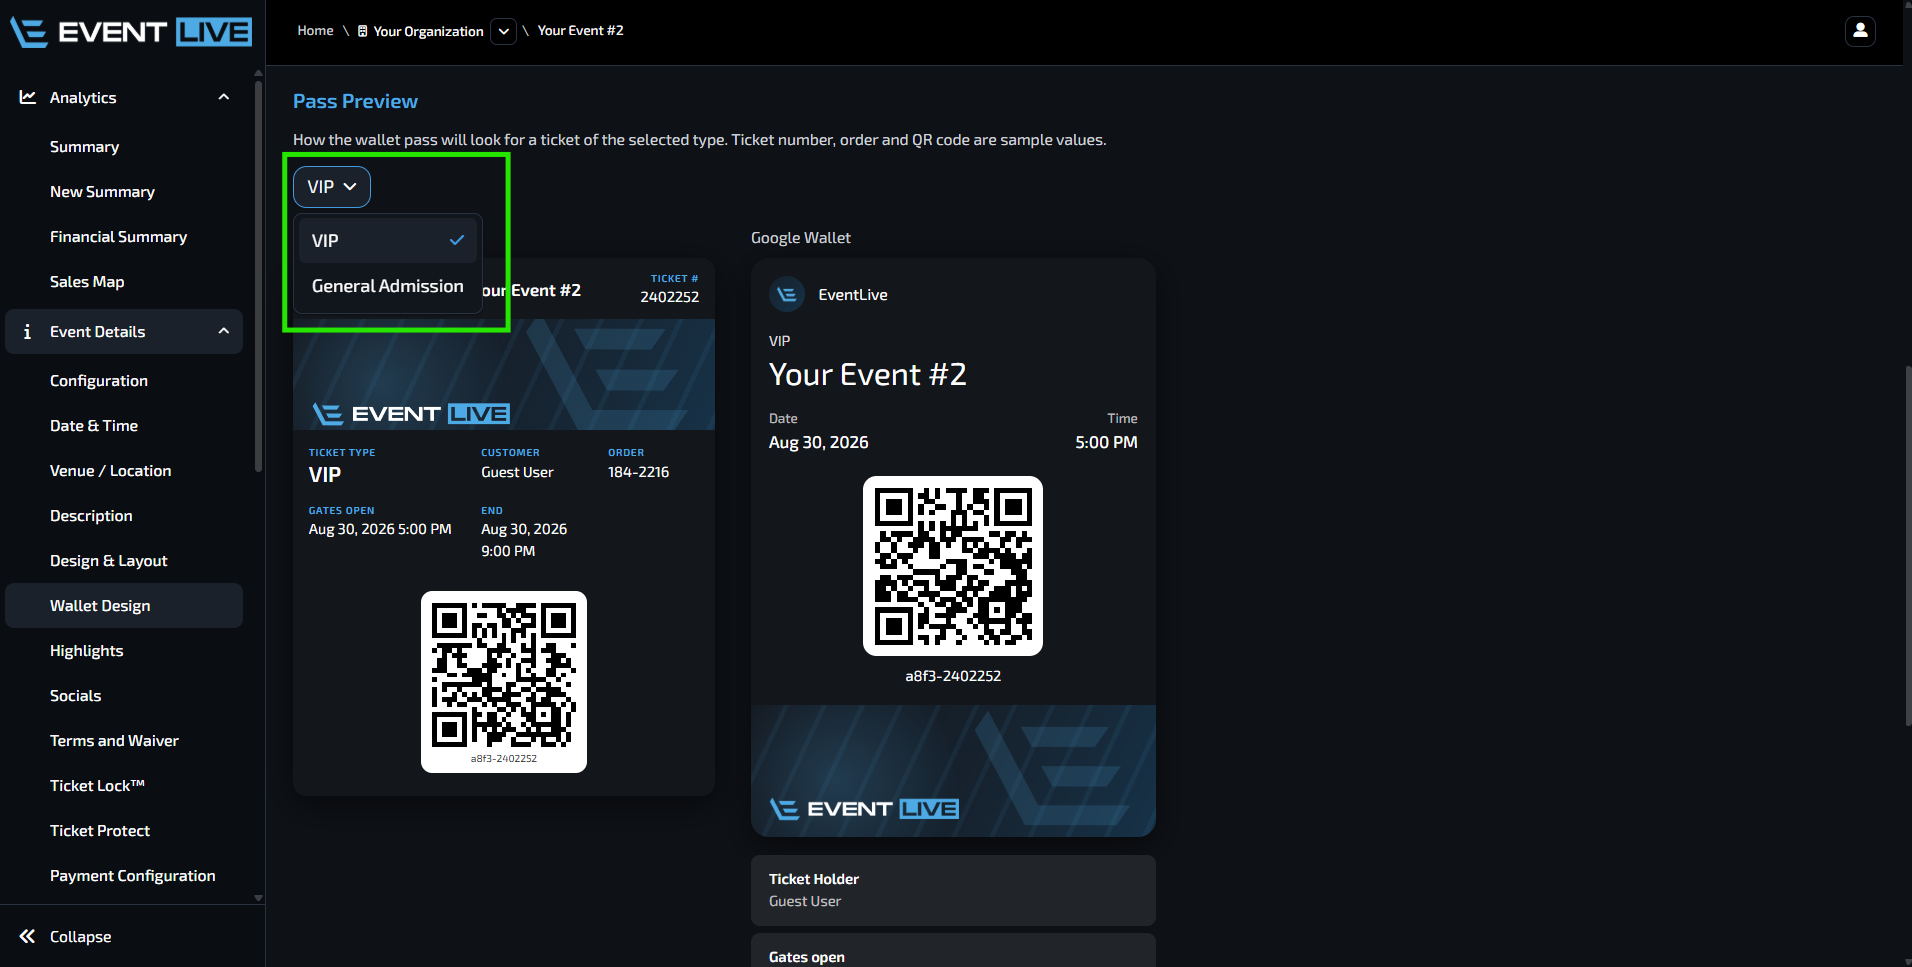The width and height of the screenshot is (1912, 967).
Task: Click the Pass Preview heading
Action: click(x=355, y=101)
